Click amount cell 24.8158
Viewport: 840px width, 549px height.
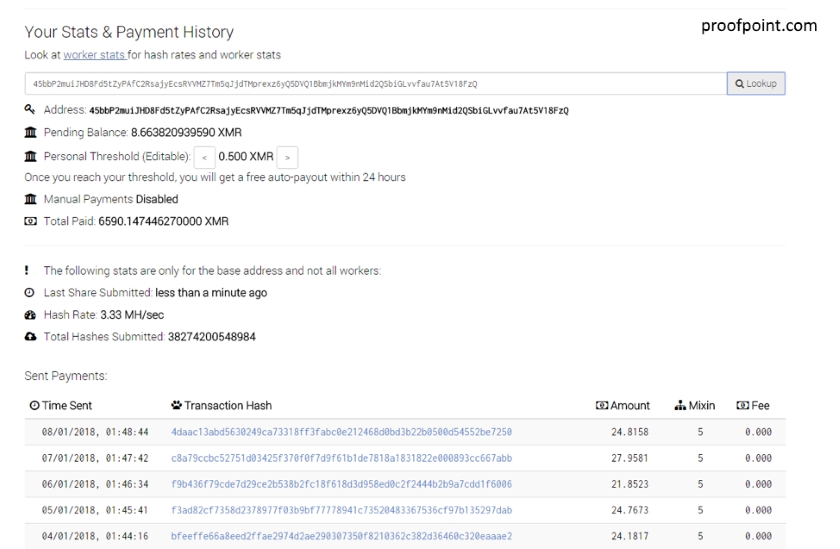[629, 432]
